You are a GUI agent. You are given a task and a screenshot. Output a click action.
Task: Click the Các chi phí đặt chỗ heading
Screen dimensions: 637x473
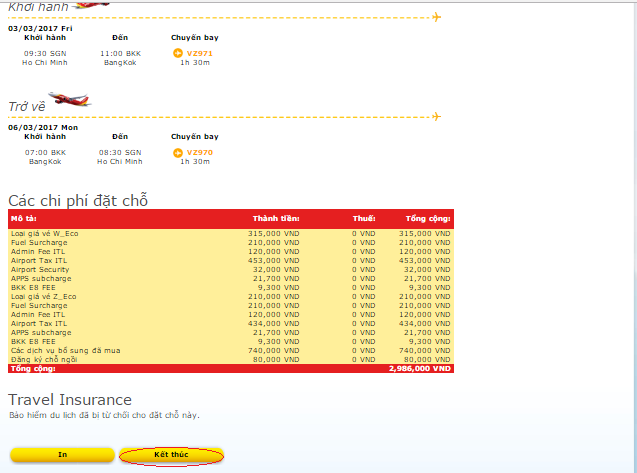[78, 201]
